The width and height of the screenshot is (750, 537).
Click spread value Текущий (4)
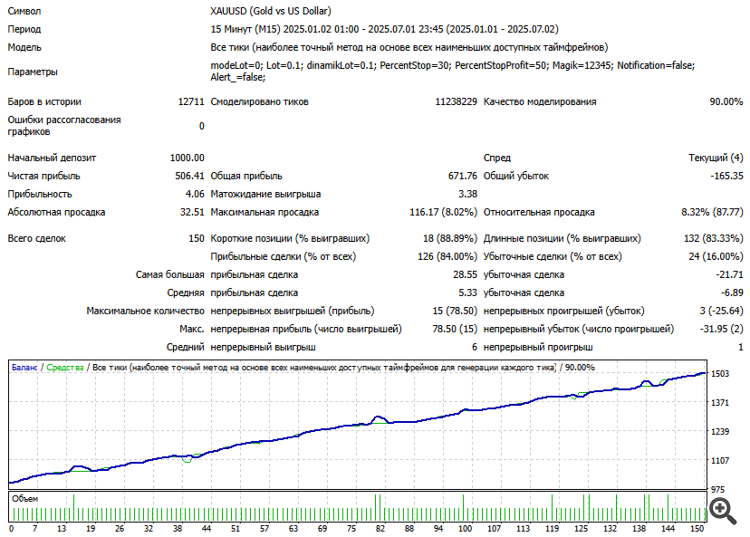point(716,158)
